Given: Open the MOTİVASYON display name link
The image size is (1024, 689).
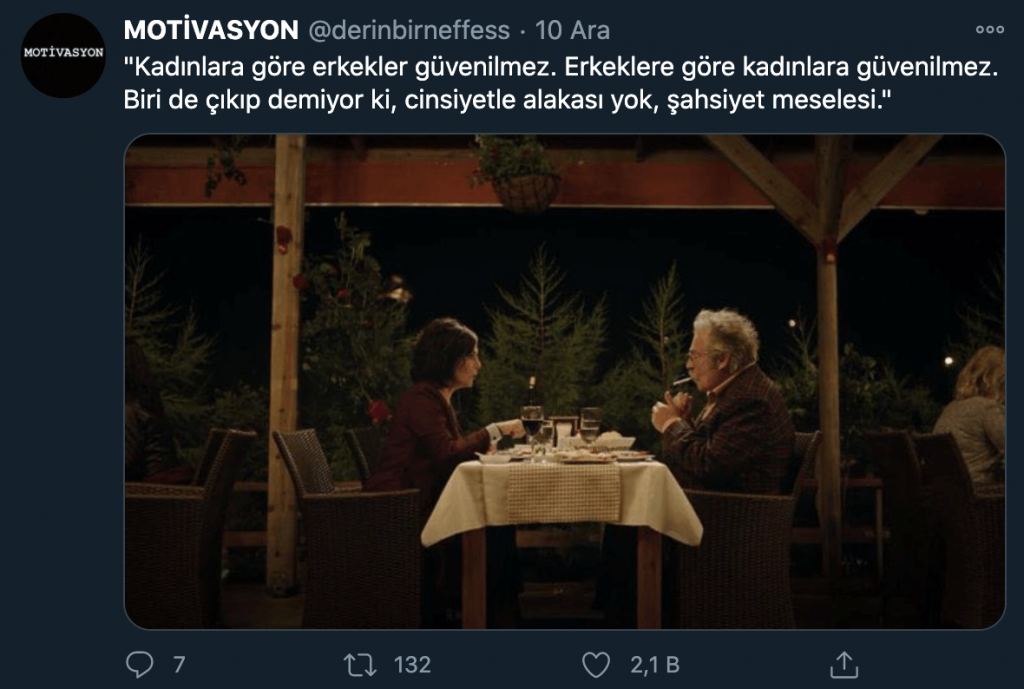Looking at the screenshot, I should coord(211,30).
